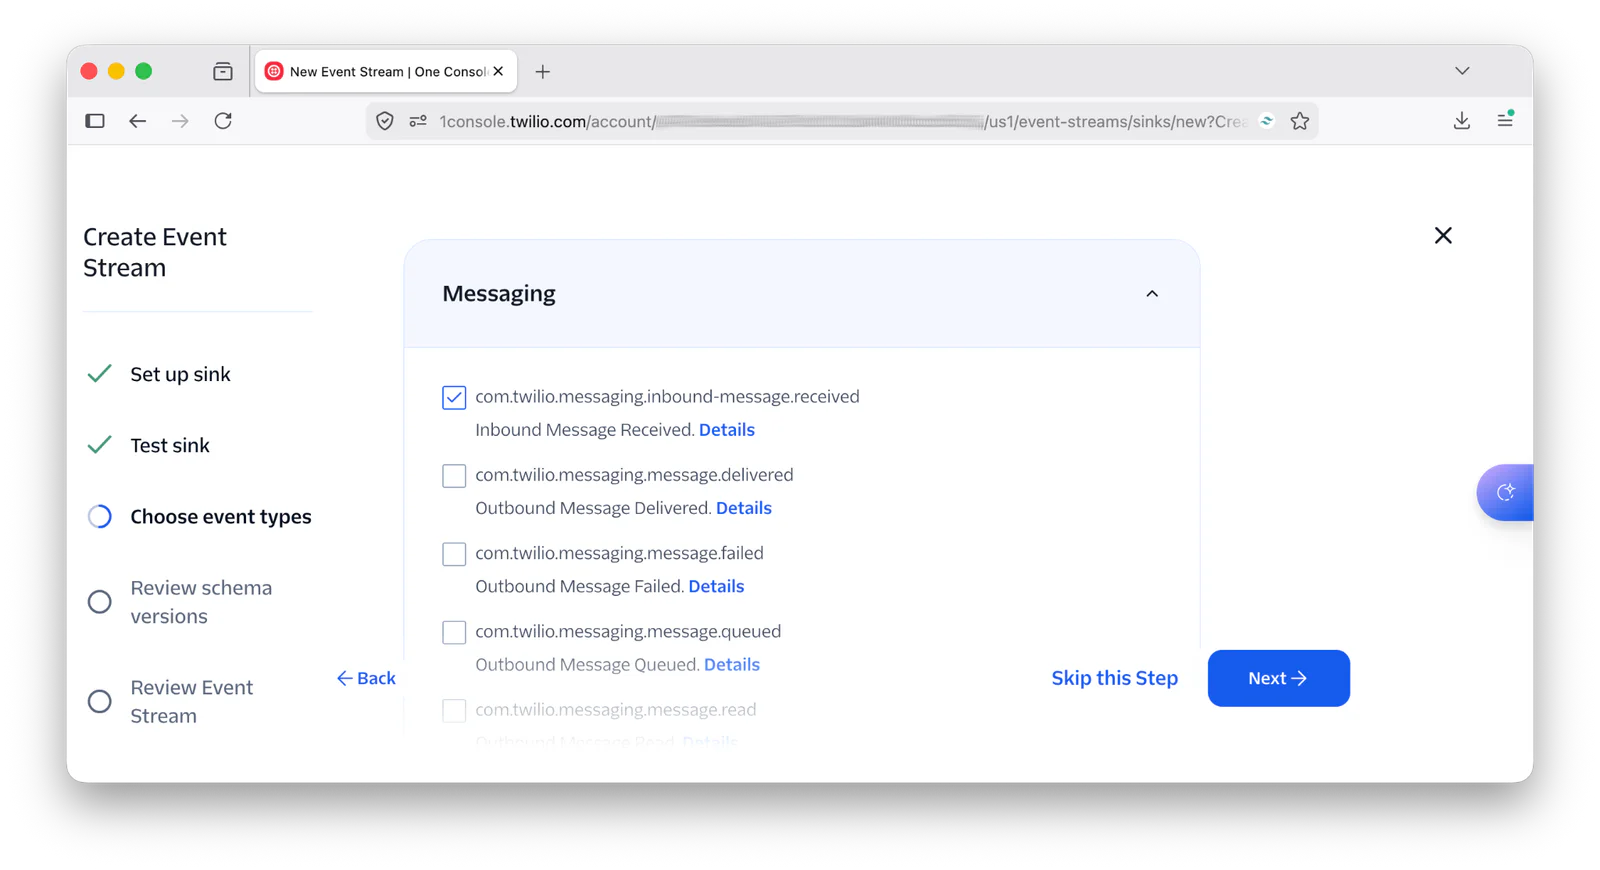Open site permissions icon in address bar
This screenshot has height=870, width=1600.
coord(418,121)
